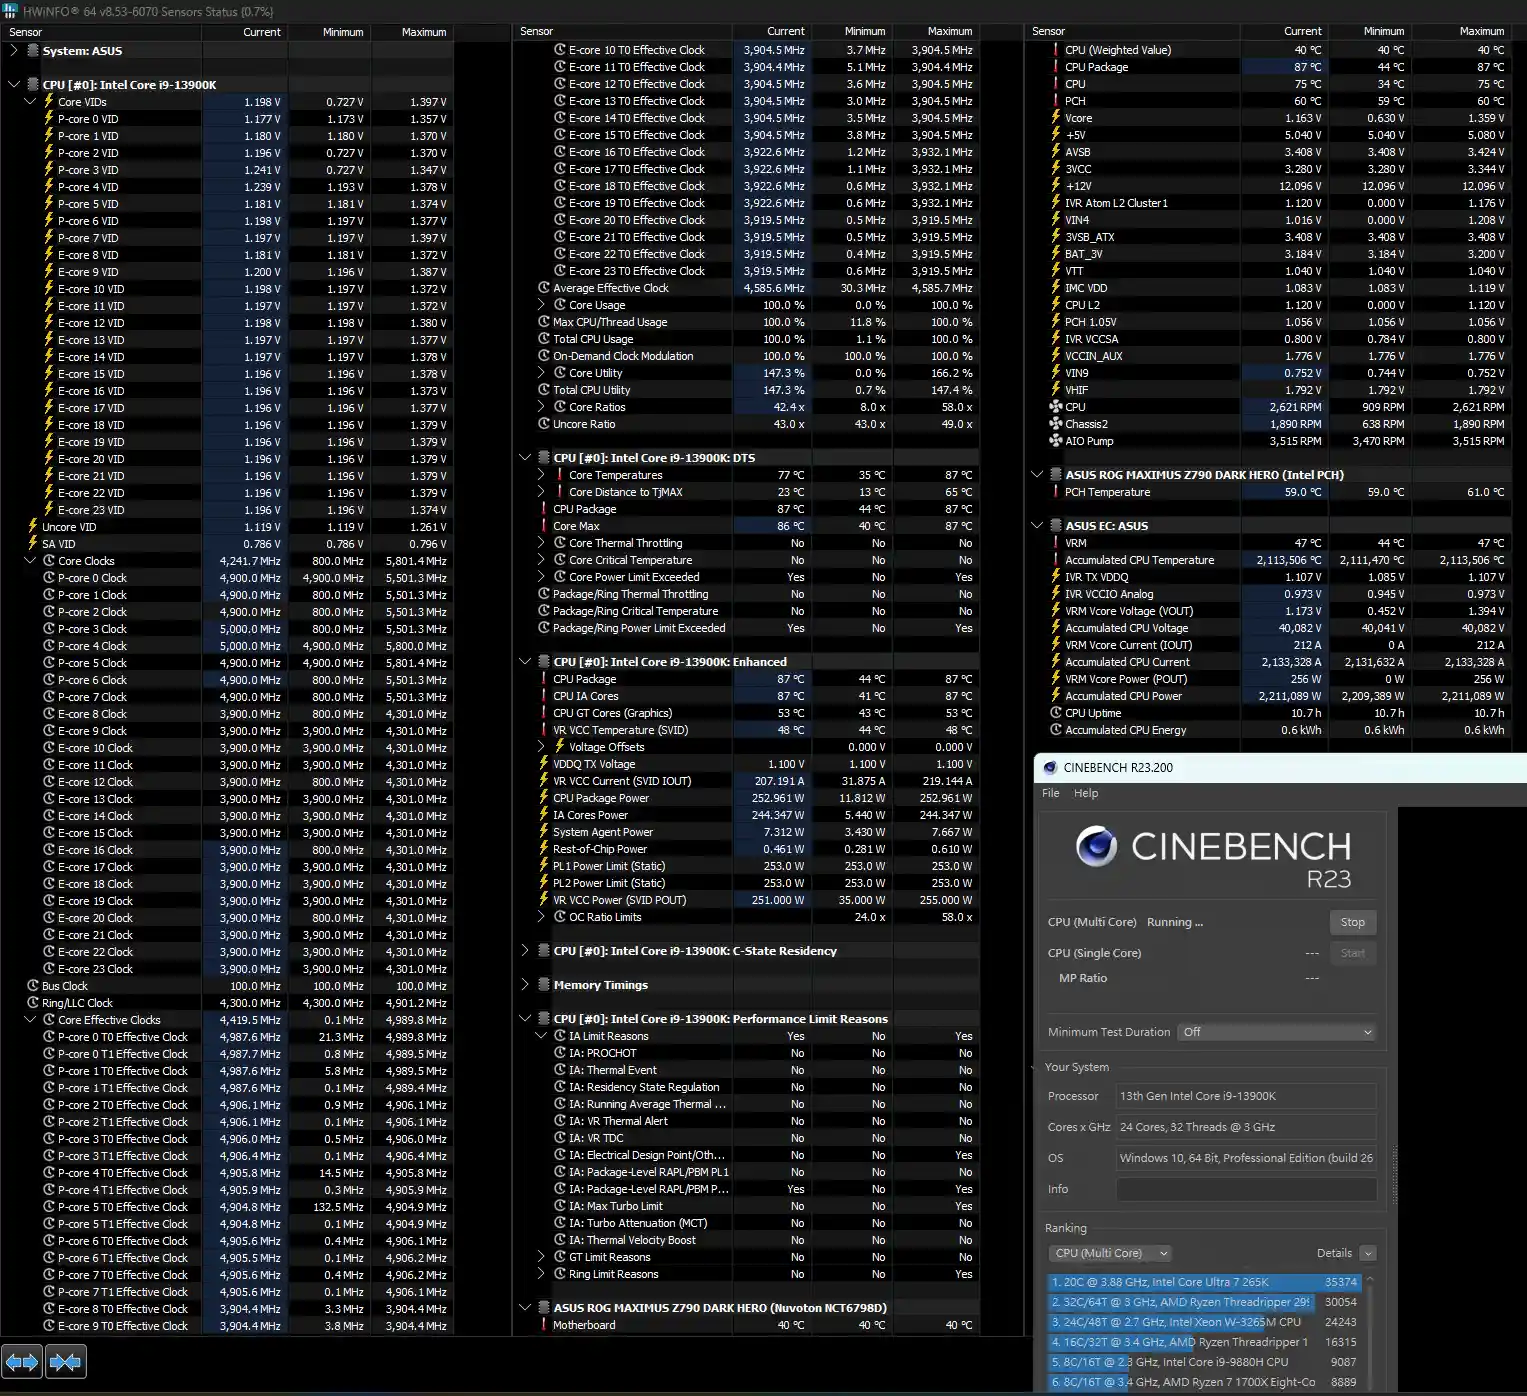Click the thermometer icon beside CPU Package in DTS
Image resolution: width=1527 pixels, height=1396 pixels.
pos(544,509)
